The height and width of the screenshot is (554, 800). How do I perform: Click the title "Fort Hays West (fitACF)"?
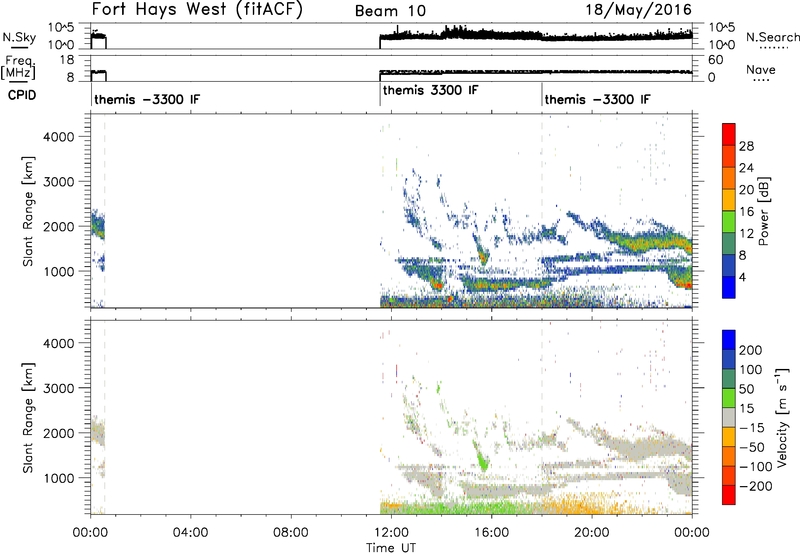(x=197, y=10)
